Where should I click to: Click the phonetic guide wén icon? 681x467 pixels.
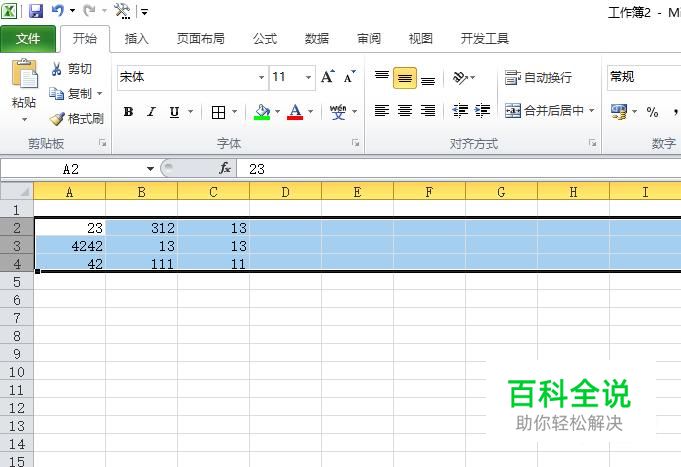(x=338, y=112)
